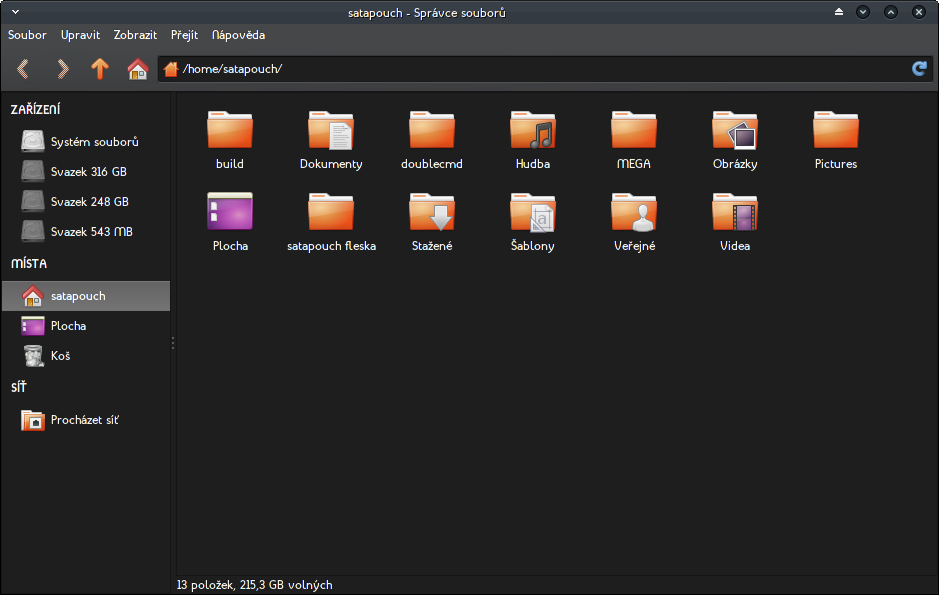Click the /home/satapouch/ location bar
This screenshot has width=939, height=595.
coord(545,69)
